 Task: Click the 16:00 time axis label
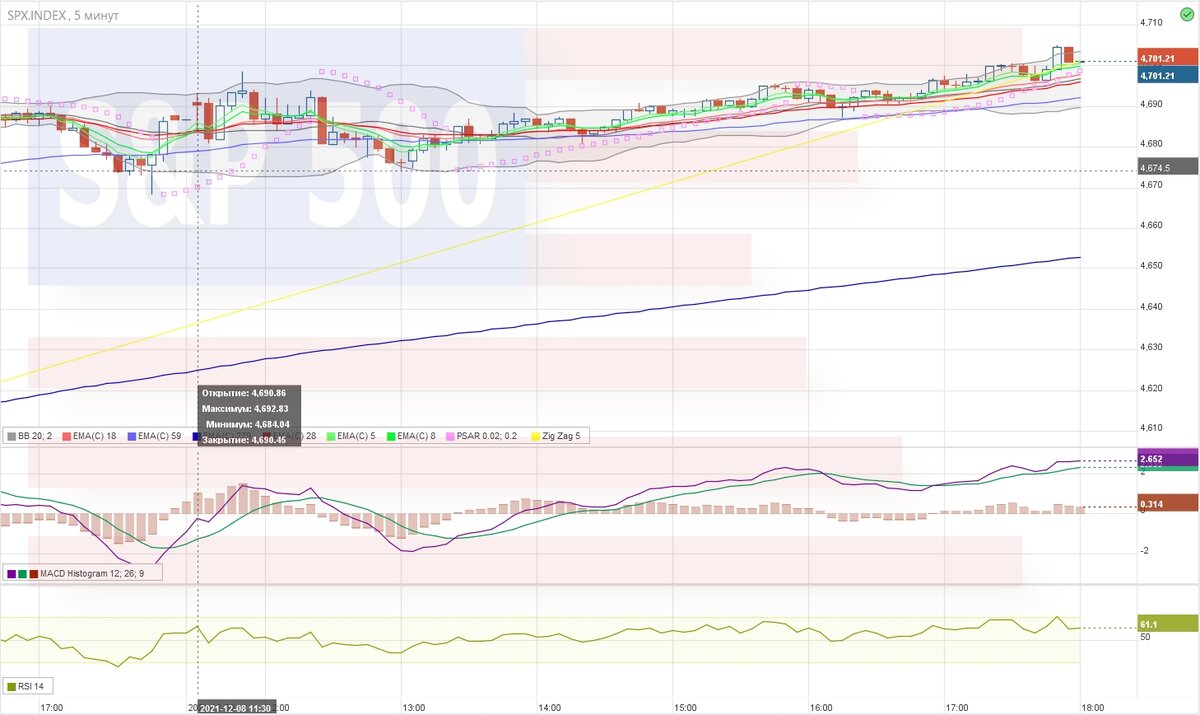coord(820,707)
